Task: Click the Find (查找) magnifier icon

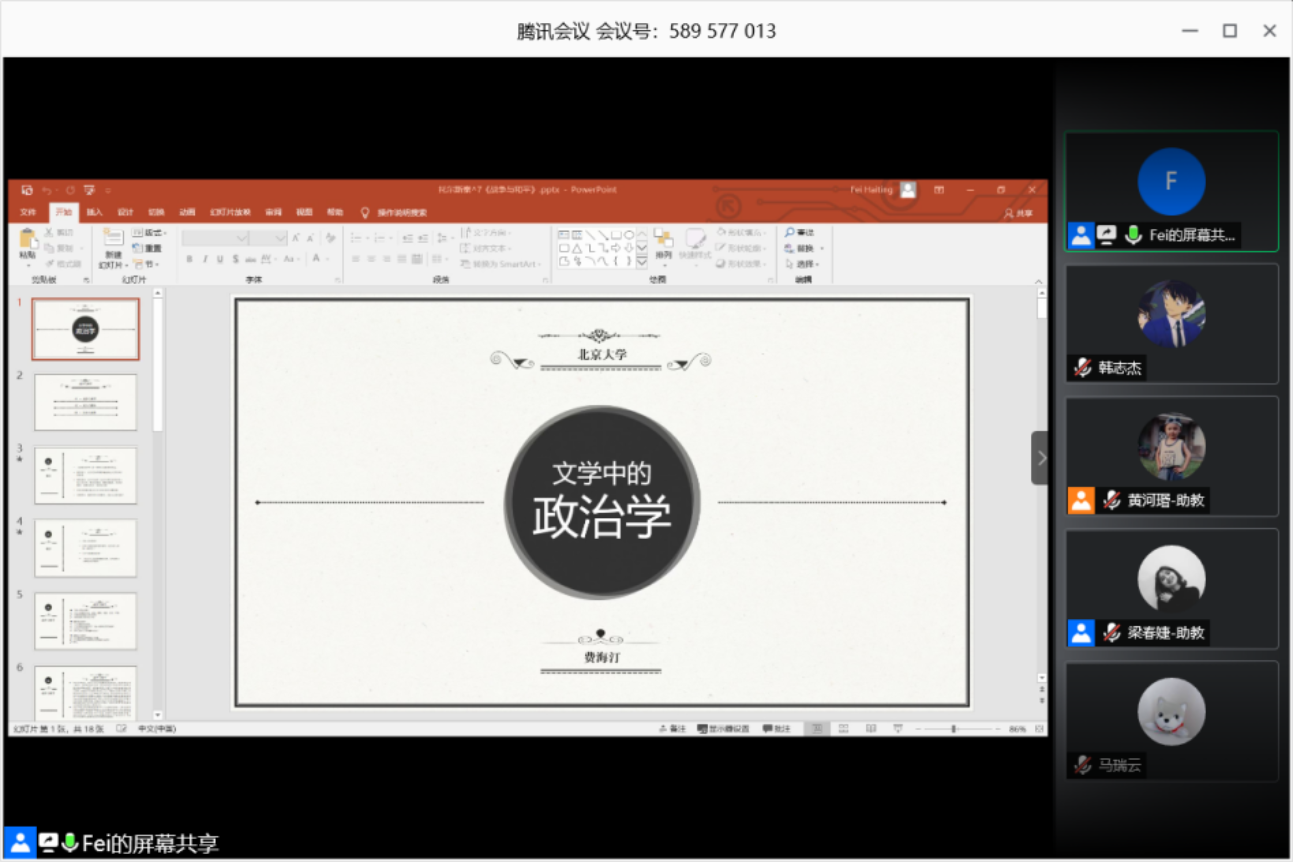Action: tap(790, 232)
